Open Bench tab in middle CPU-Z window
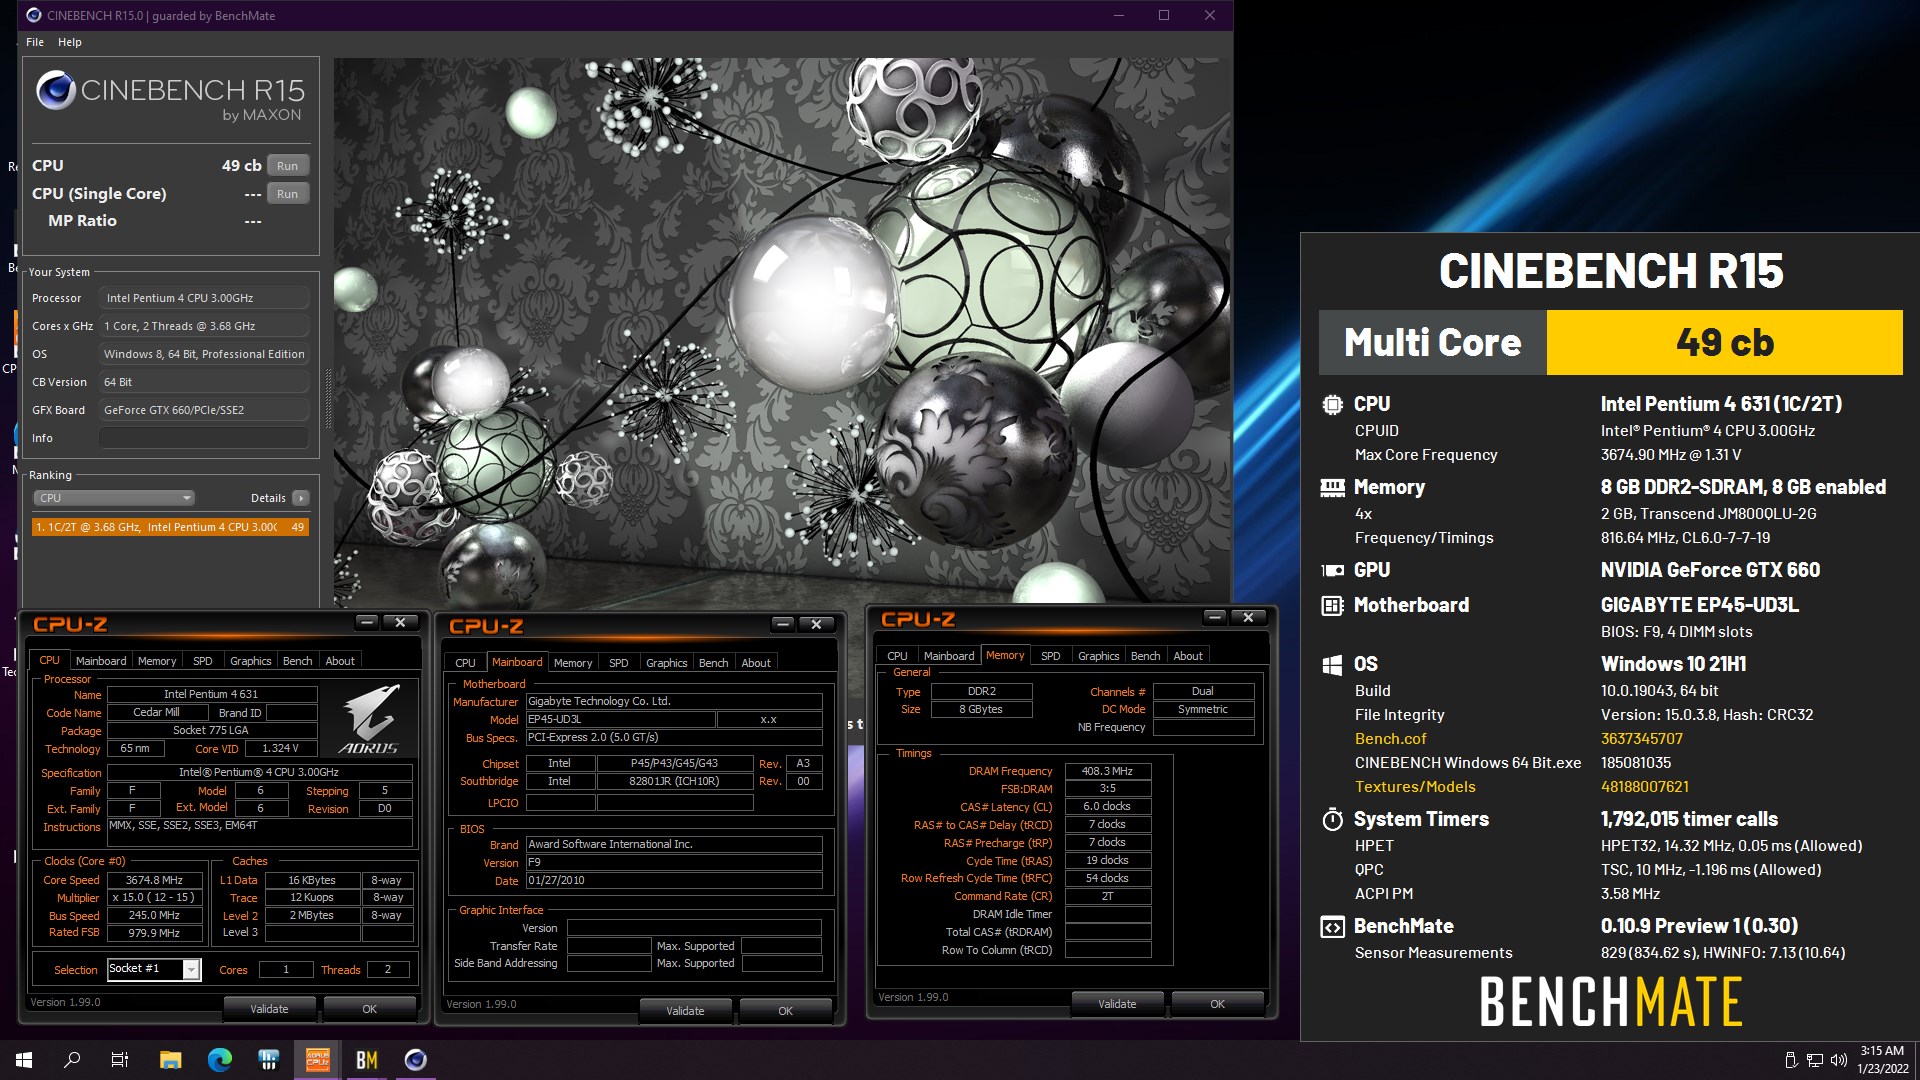This screenshot has height=1080, width=1920. point(714,663)
